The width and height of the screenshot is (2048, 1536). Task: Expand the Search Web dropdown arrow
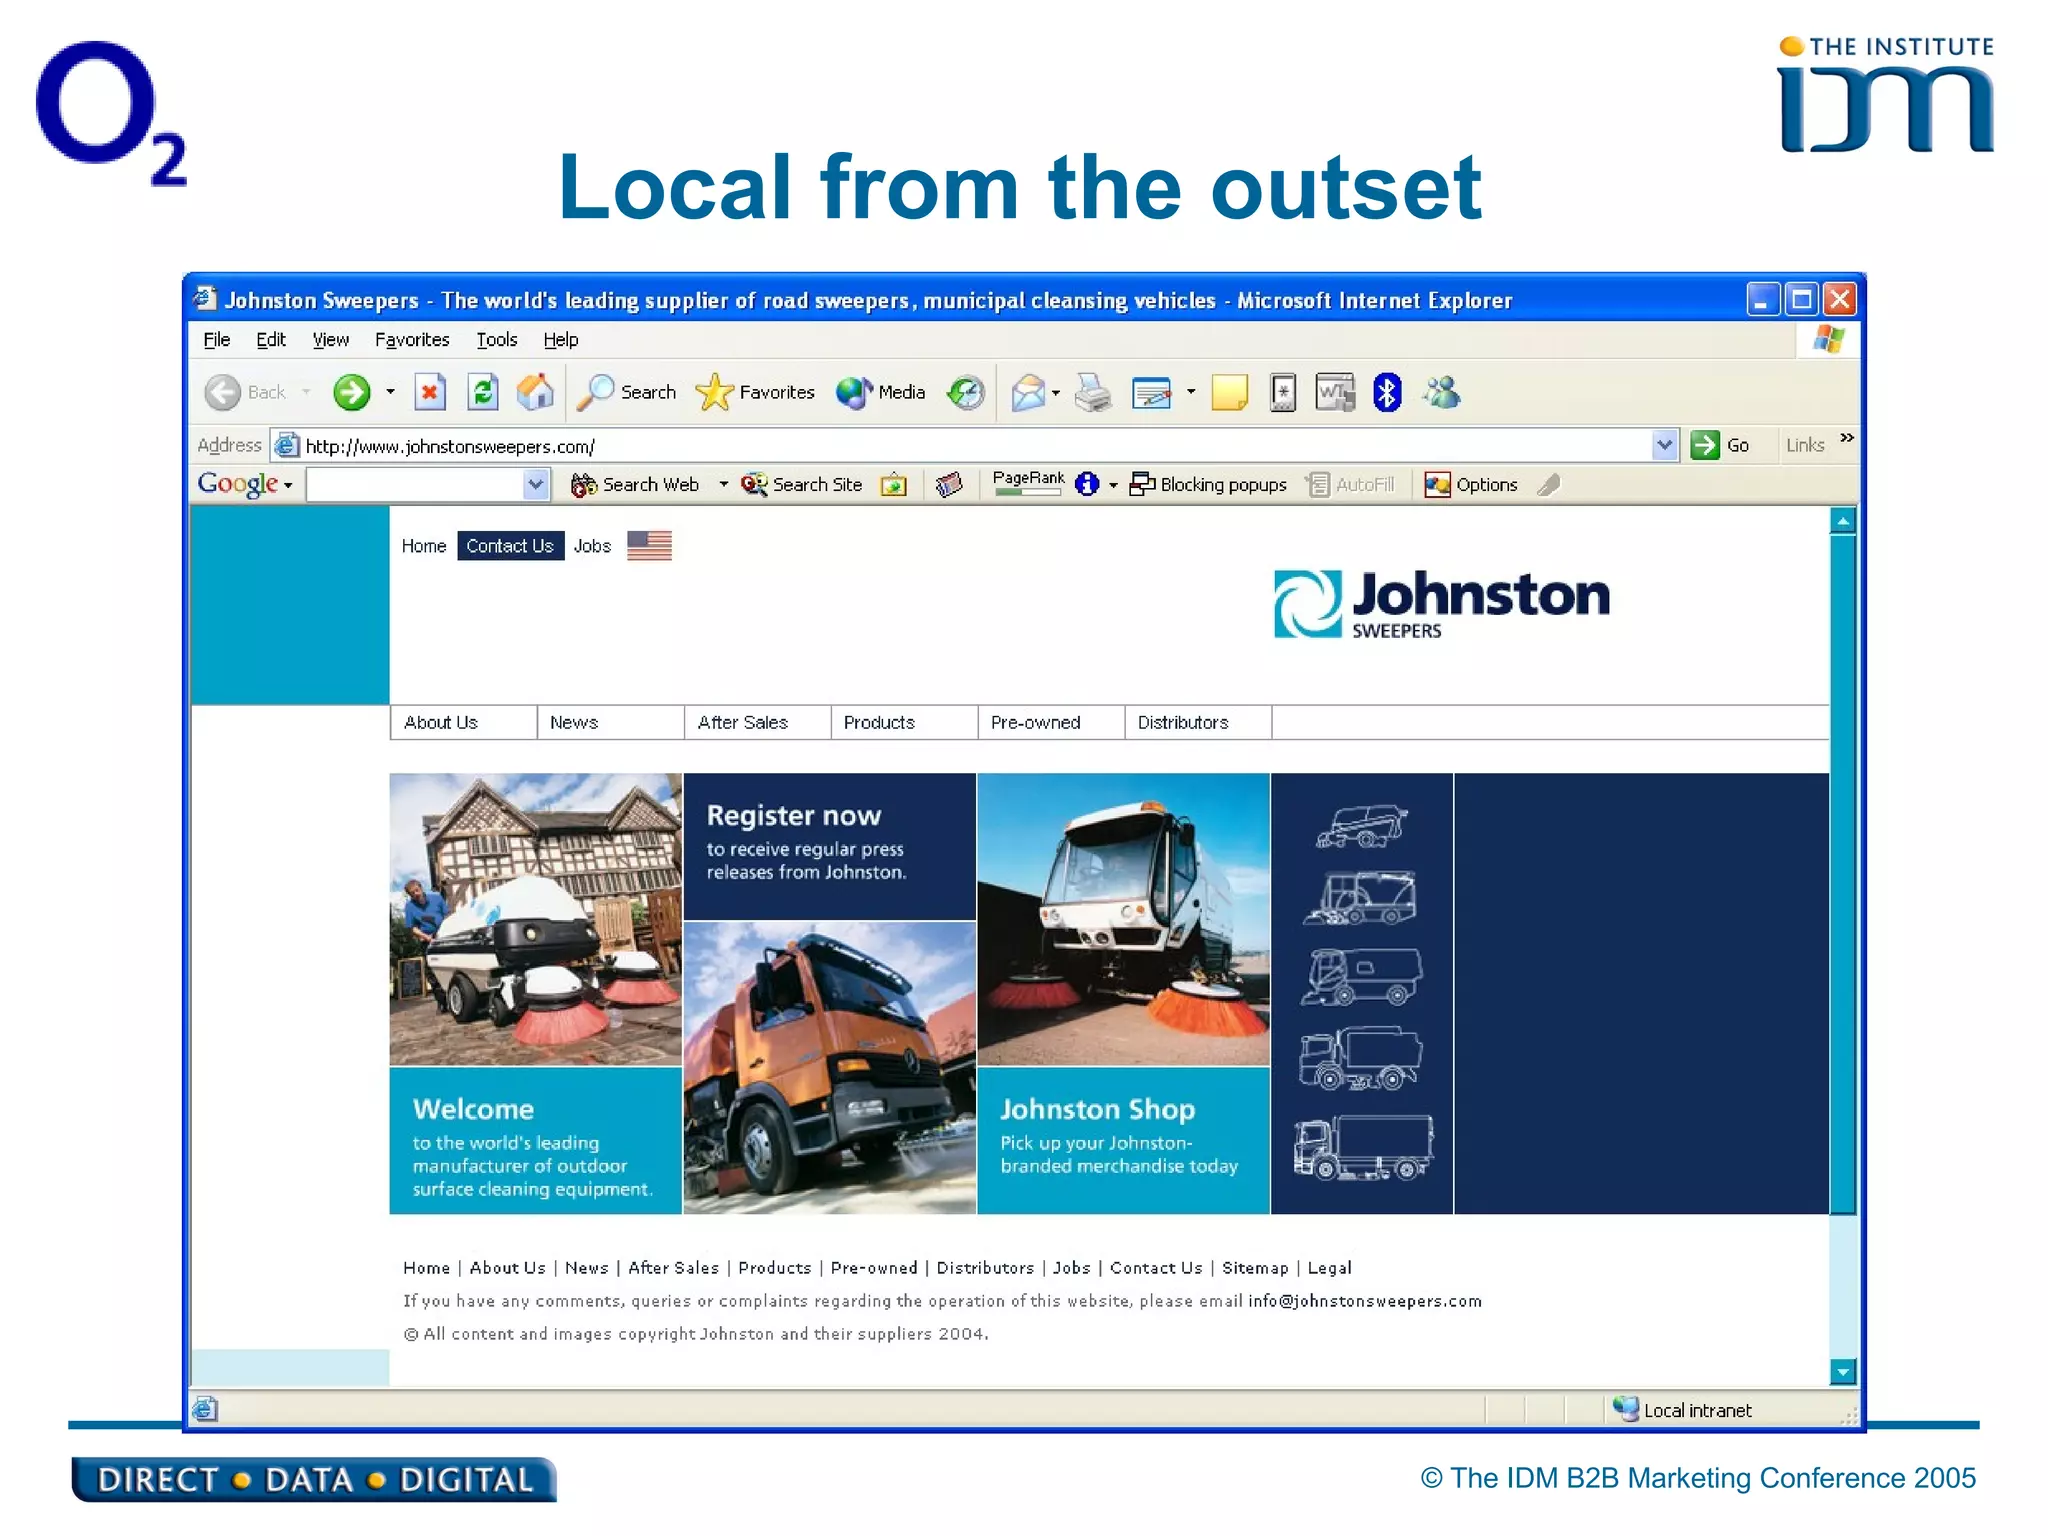click(x=723, y=485)
